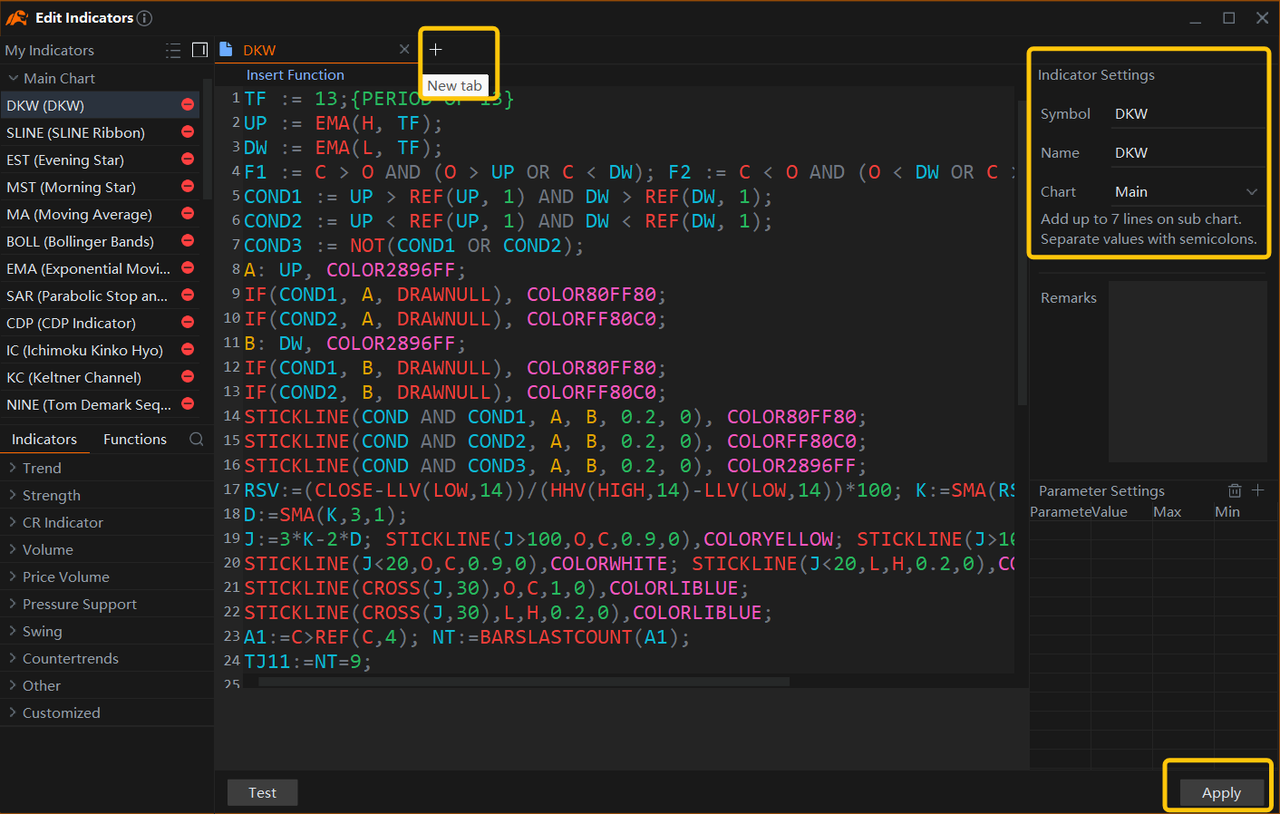Open the list sort icon in My Indicators
1280x814 pixels.
(173, 50)
